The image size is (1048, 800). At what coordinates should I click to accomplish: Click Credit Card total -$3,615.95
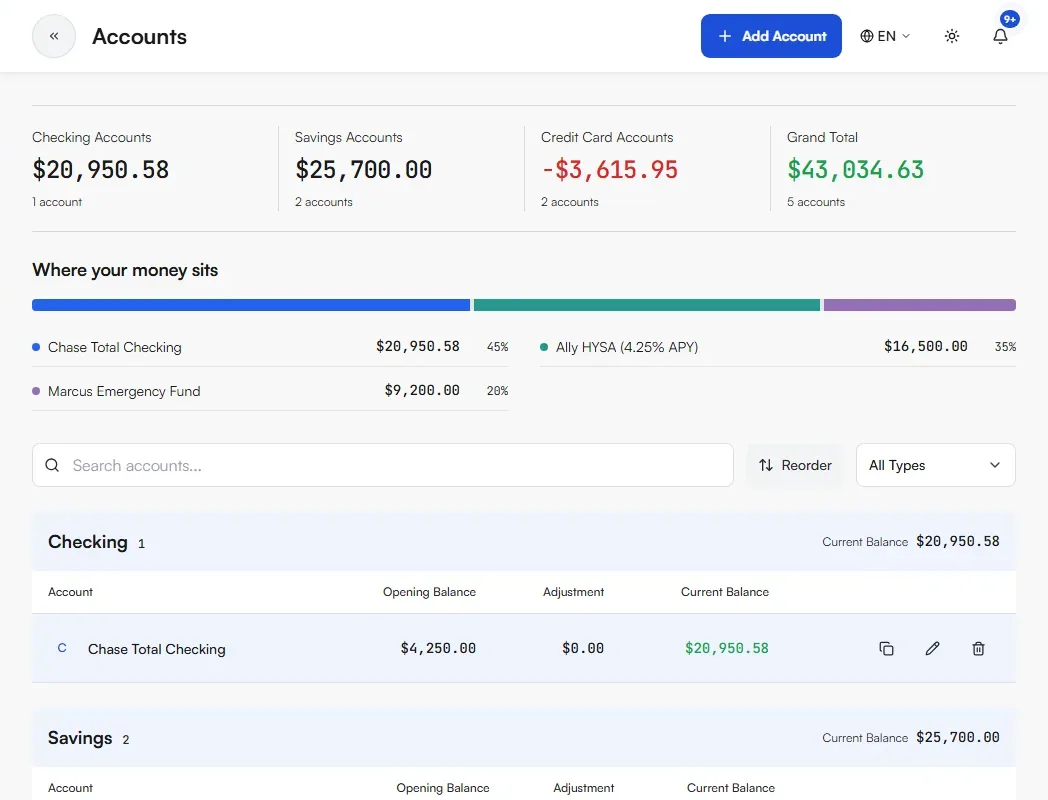point(610,170)
